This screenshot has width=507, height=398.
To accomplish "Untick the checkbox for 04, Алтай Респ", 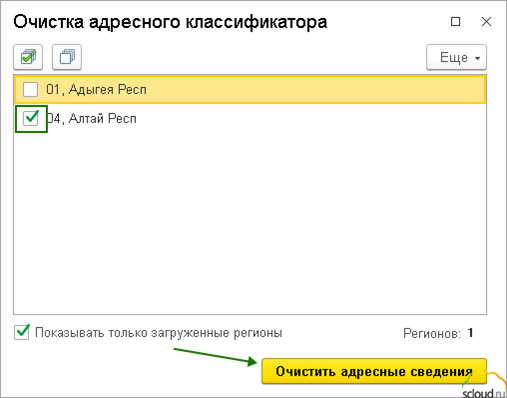I will click(x=31, y=118).
